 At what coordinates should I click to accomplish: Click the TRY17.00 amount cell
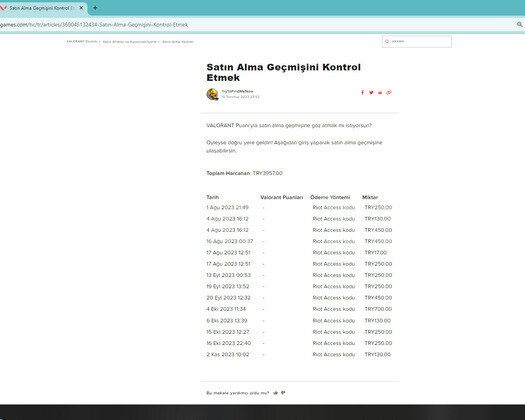[x=376, y=253]
